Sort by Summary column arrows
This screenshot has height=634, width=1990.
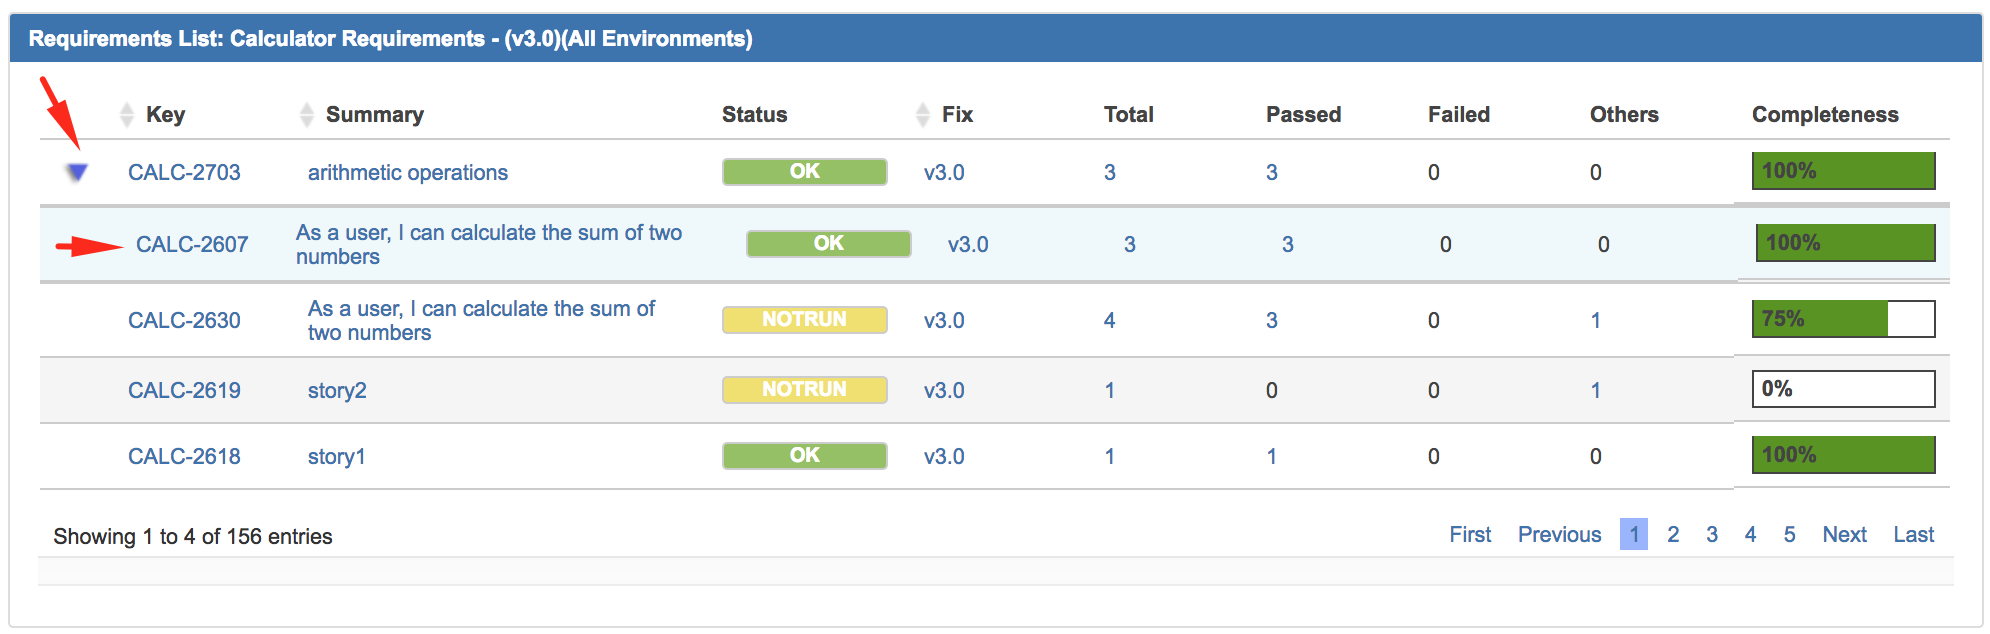(307, 115)
